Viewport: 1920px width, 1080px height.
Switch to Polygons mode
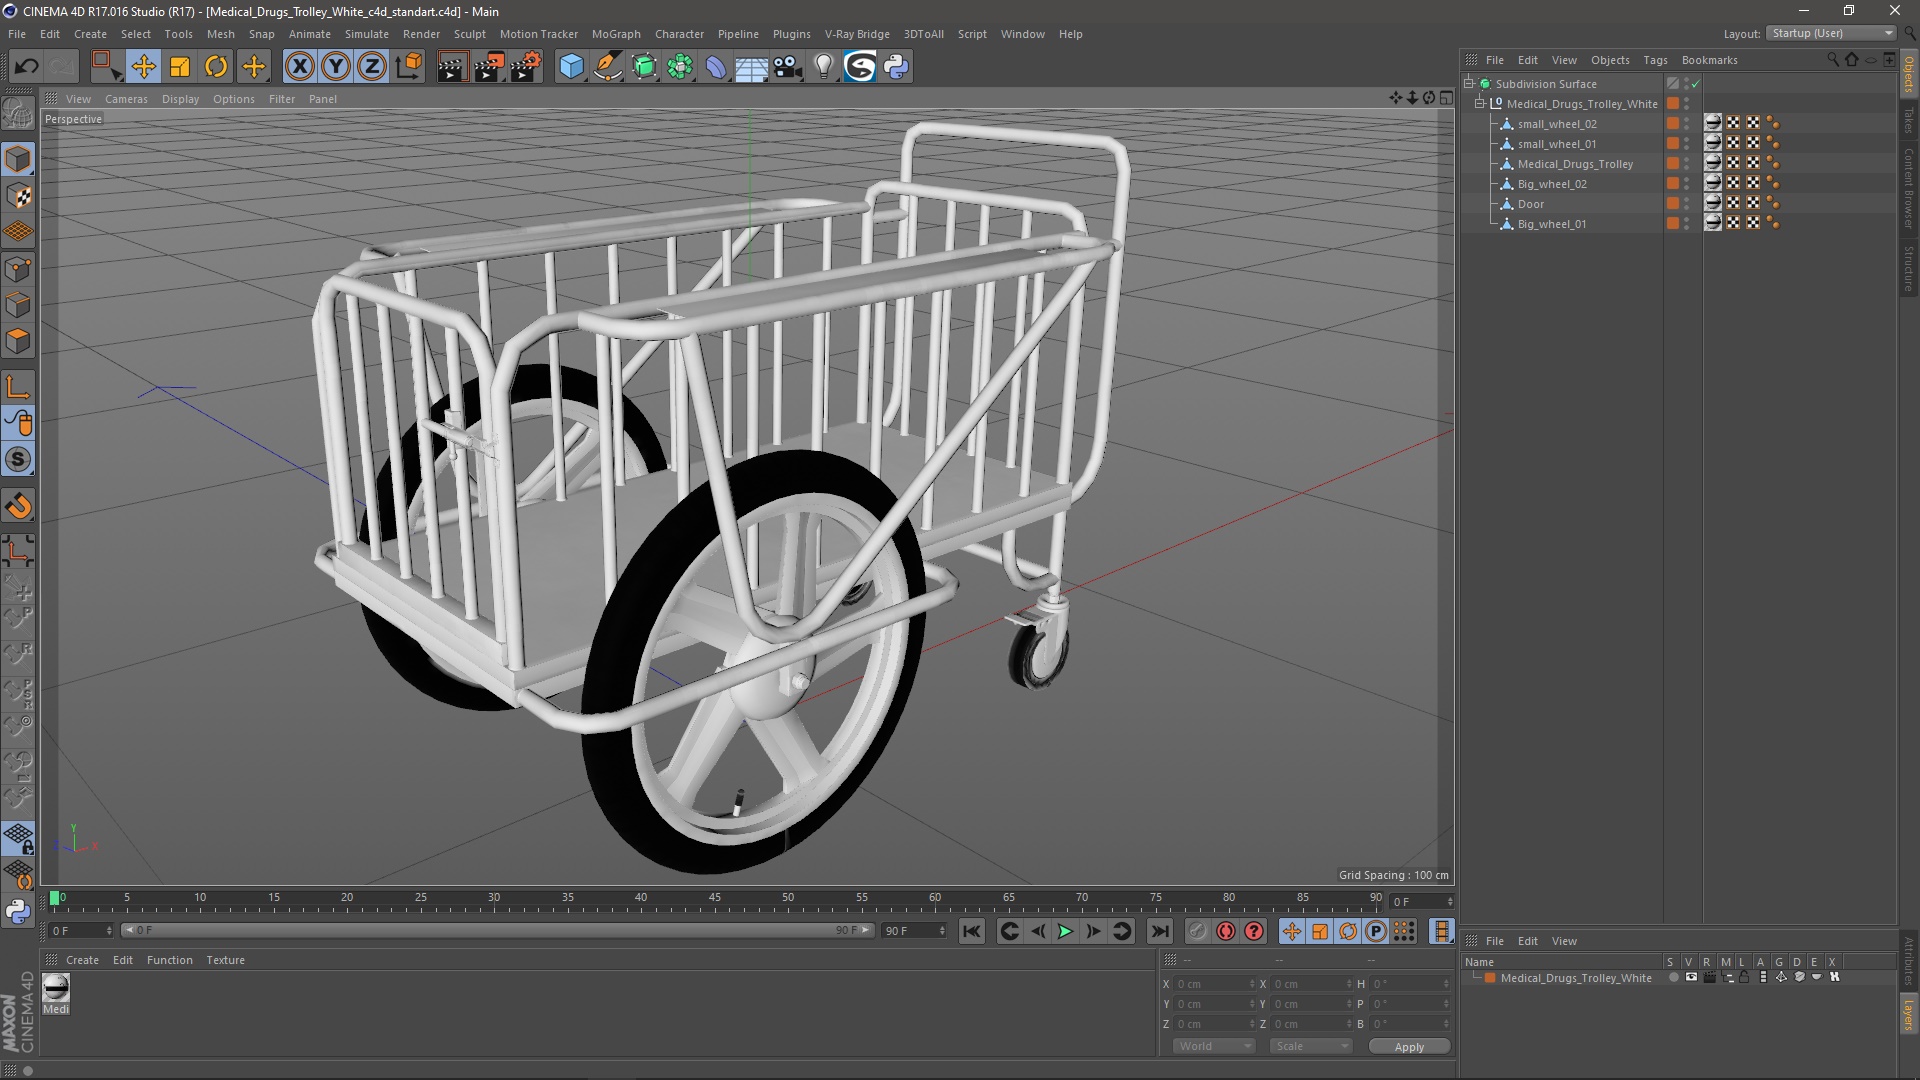(18, 341)
